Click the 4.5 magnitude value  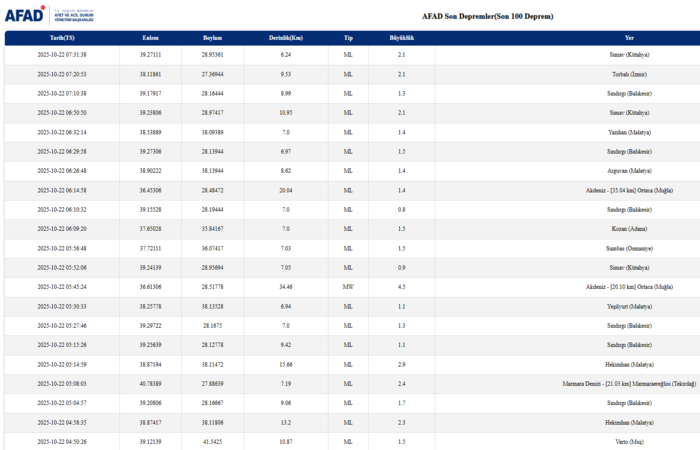401,285
